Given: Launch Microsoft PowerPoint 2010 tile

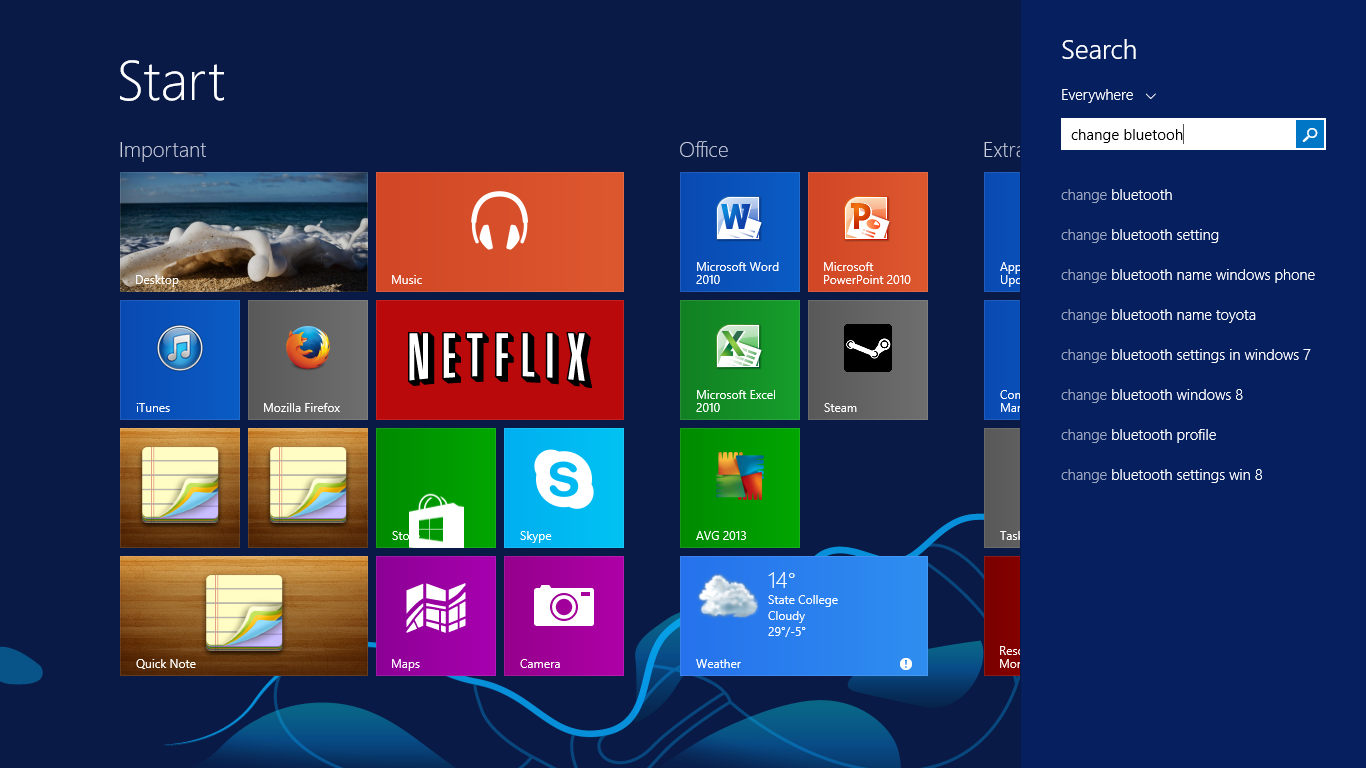Looking at the screenshot, I should 868,232.
